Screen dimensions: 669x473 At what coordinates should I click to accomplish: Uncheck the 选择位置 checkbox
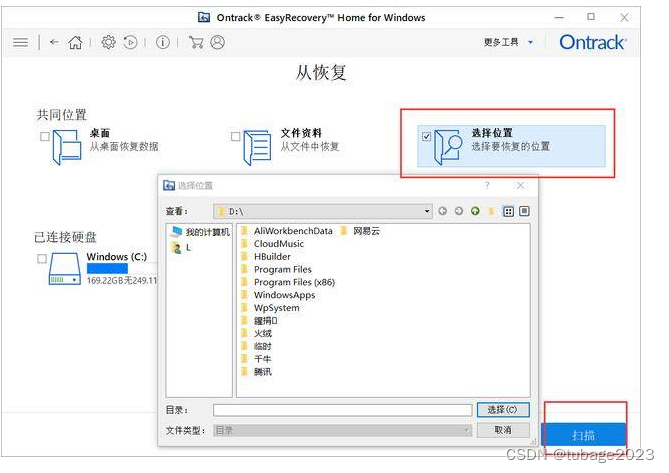426,136
